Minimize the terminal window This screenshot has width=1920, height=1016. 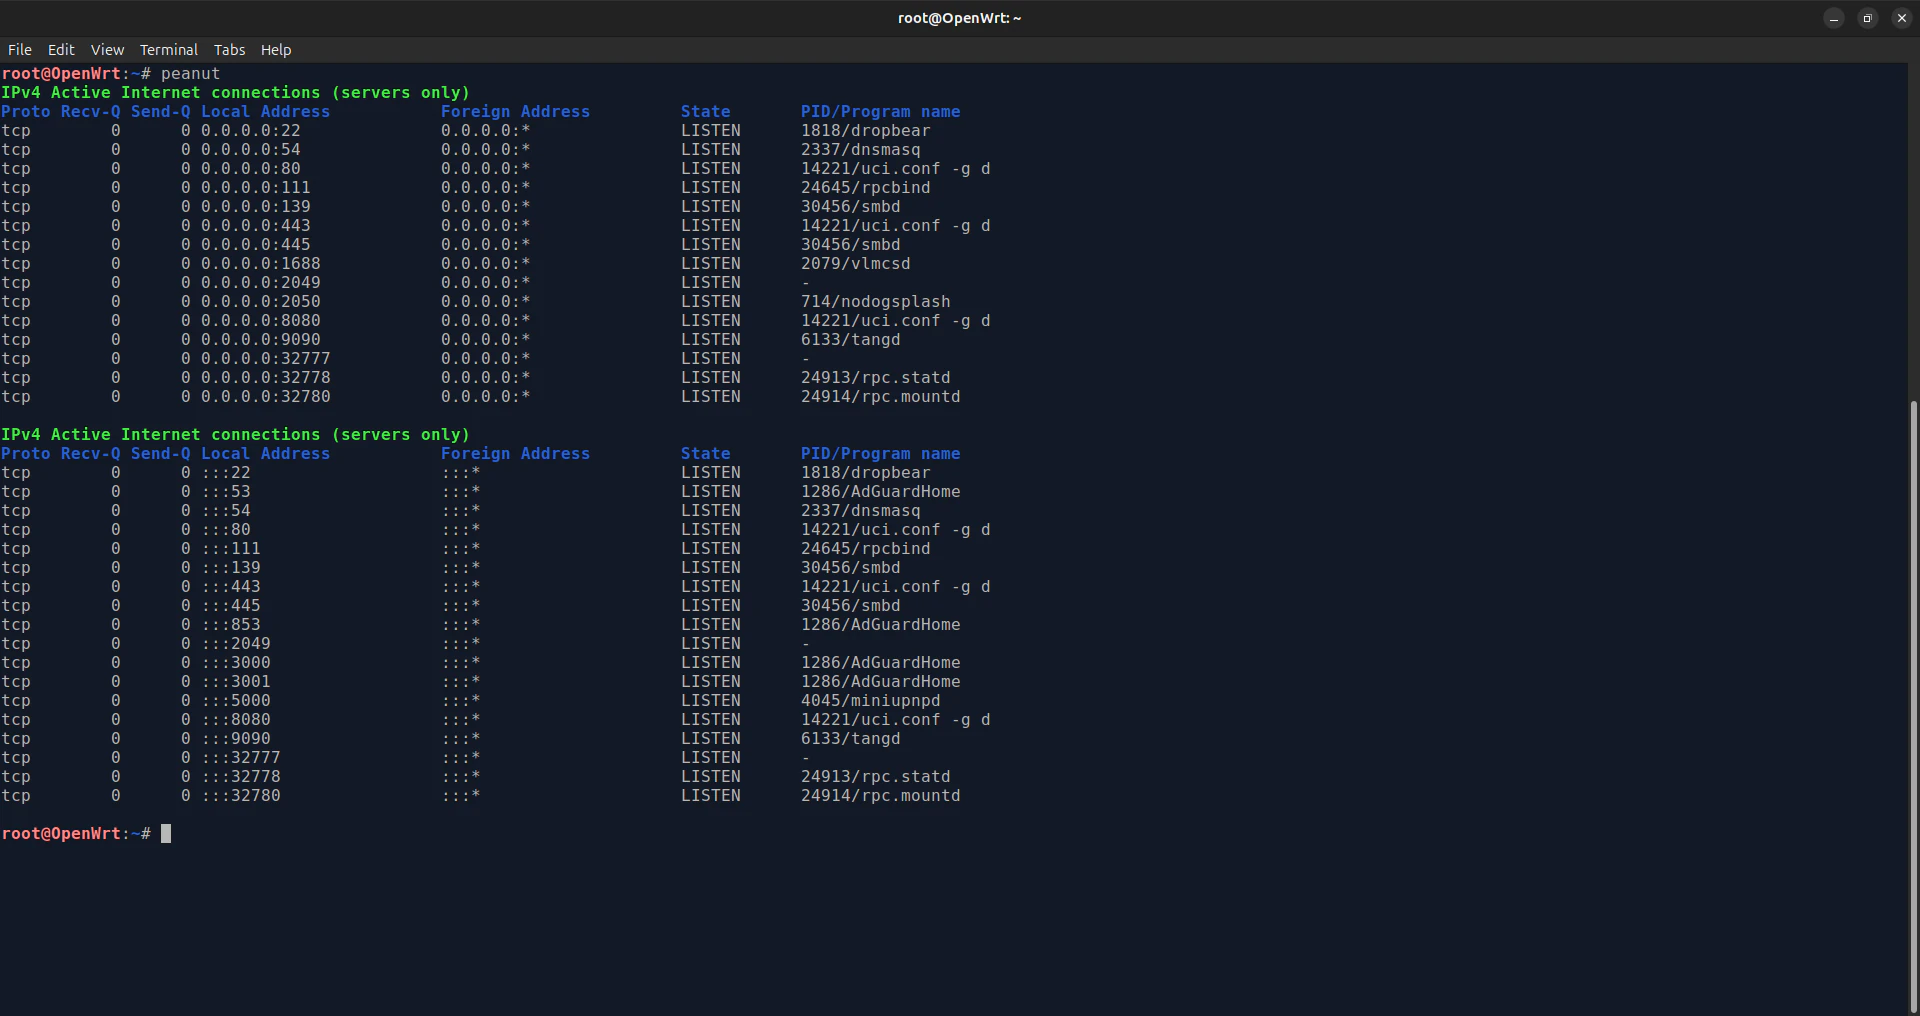(1834, 18)
